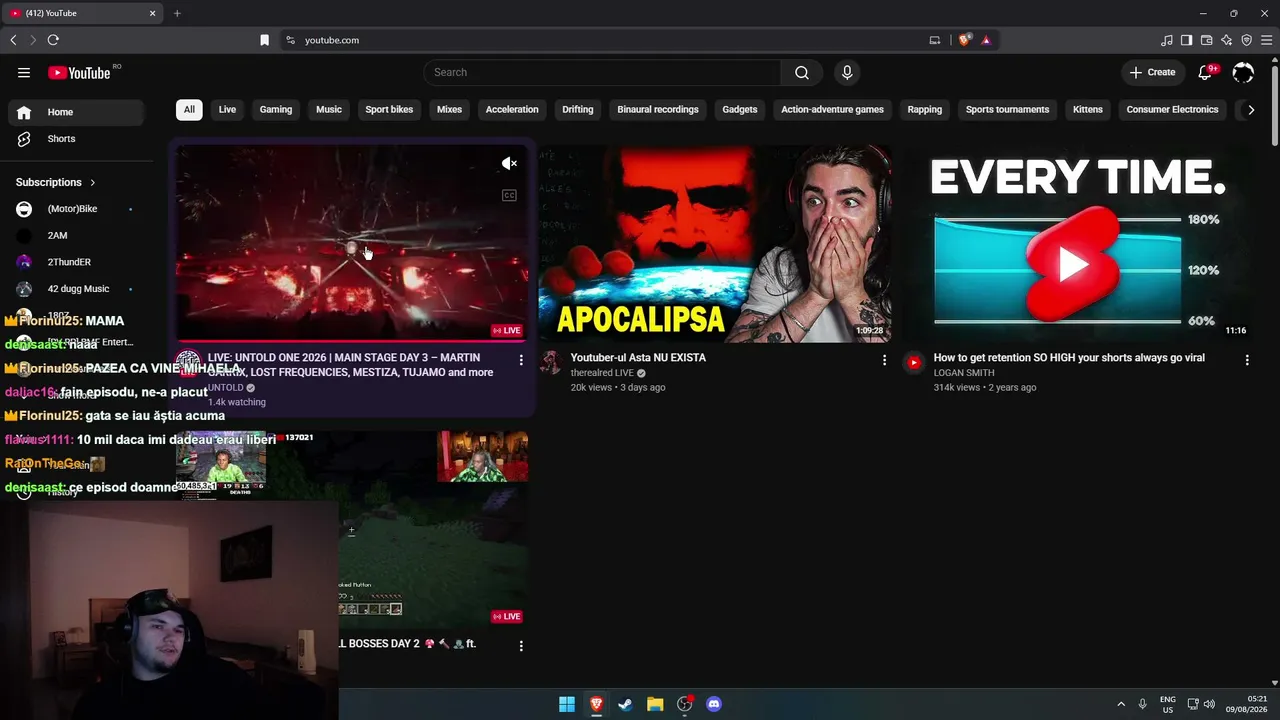Toggle captions on the UNTOLD preview

click(509, 195)
